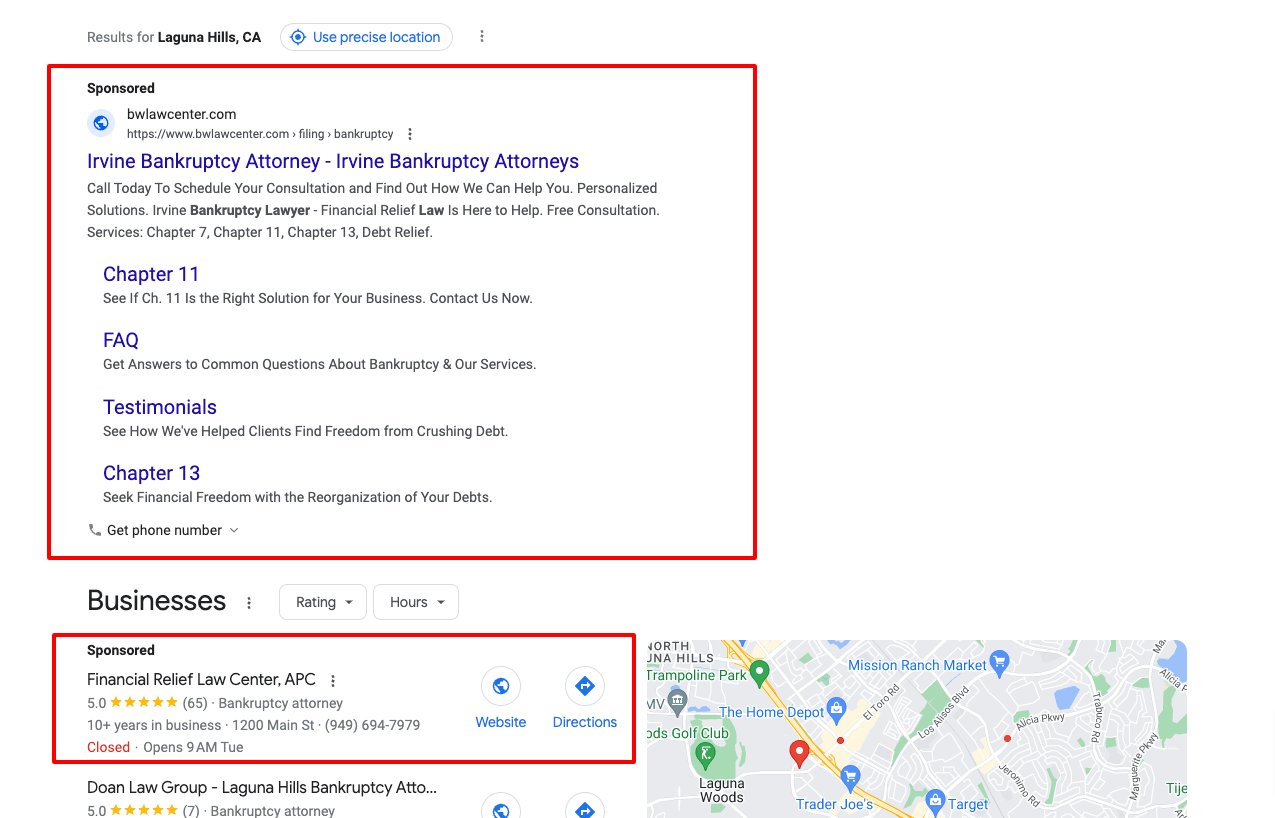
Task: Click the phone icon beside Get phone number
Action: pyautogui.click(x=95, y=530)
